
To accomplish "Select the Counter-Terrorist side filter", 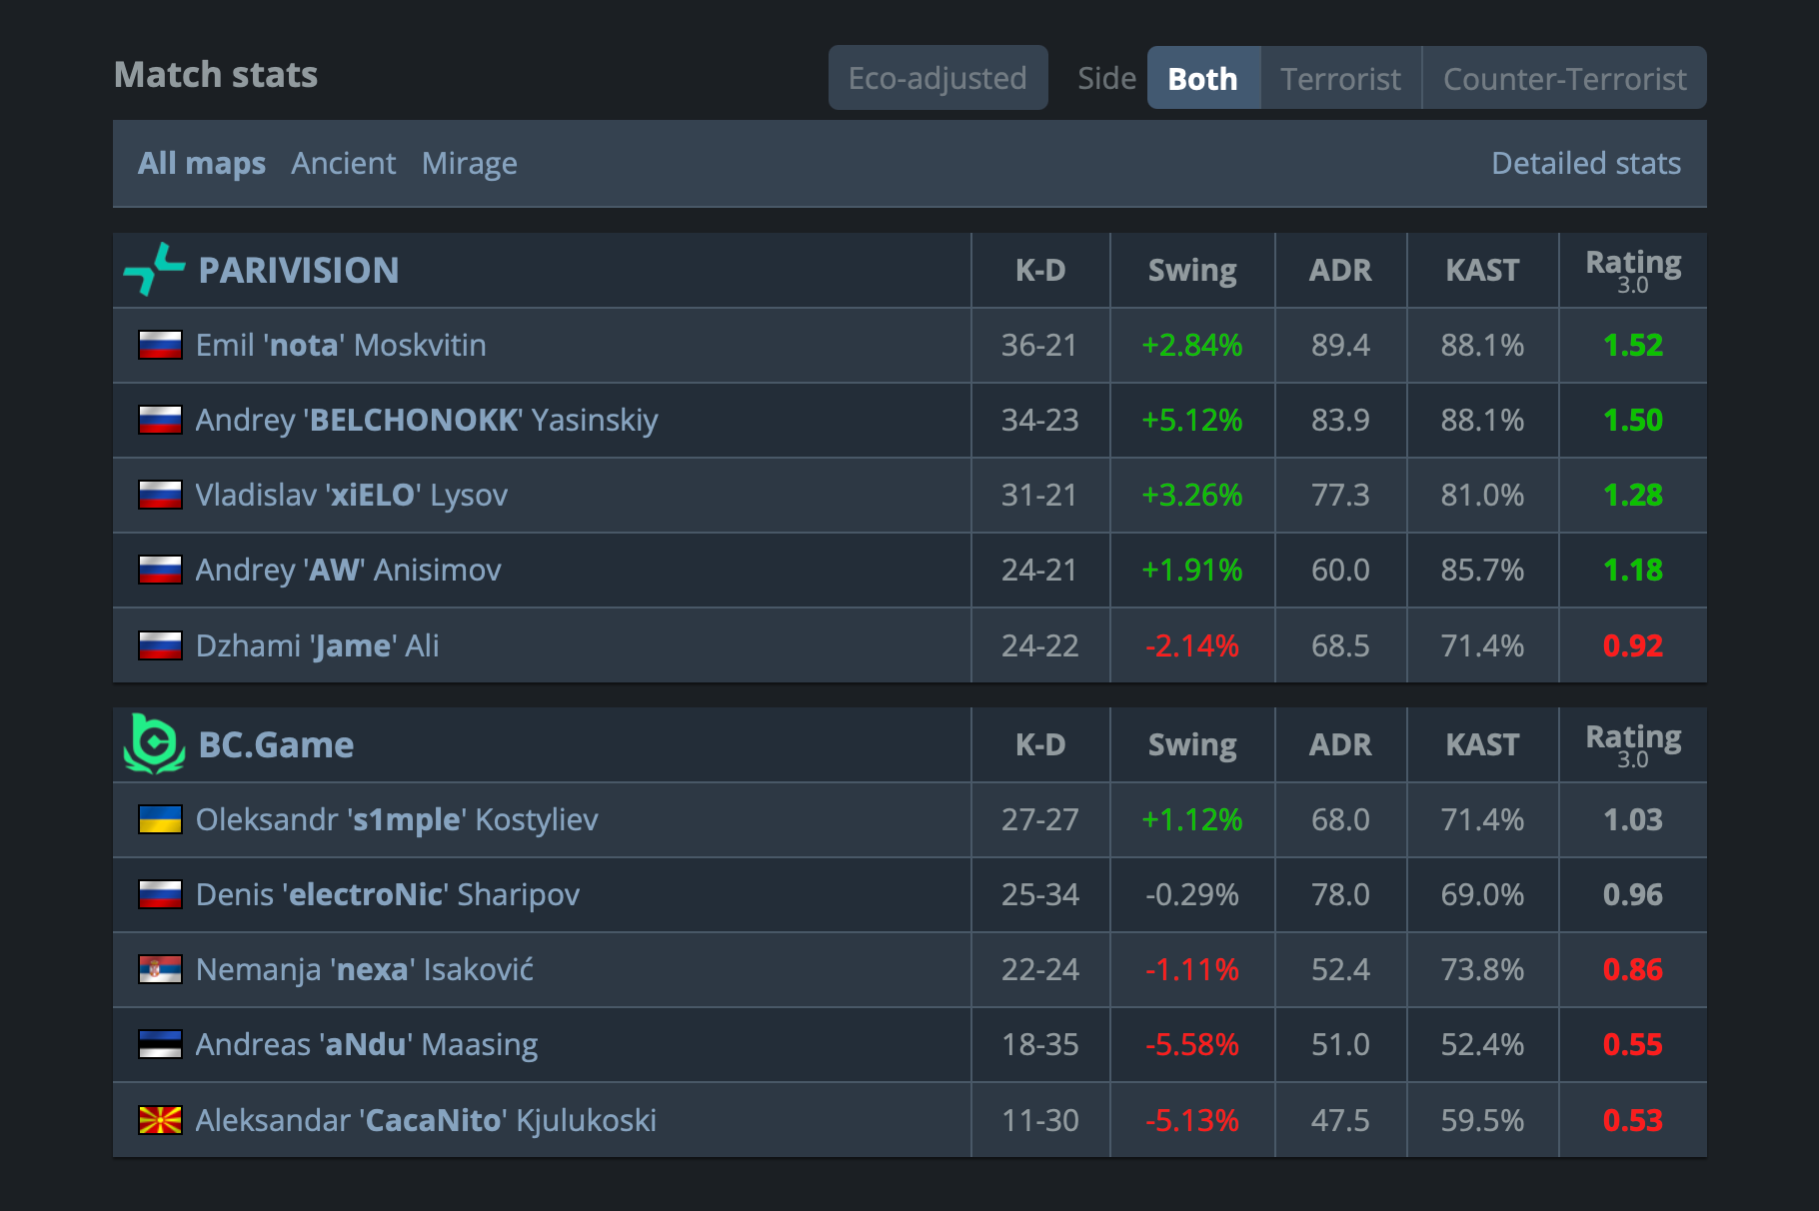I will [x=1564, y=78].
